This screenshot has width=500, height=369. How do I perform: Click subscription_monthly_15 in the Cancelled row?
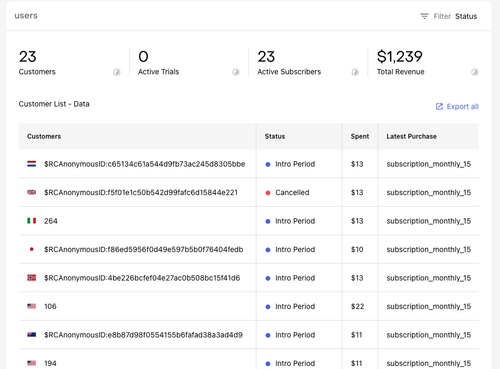point(429,193)
